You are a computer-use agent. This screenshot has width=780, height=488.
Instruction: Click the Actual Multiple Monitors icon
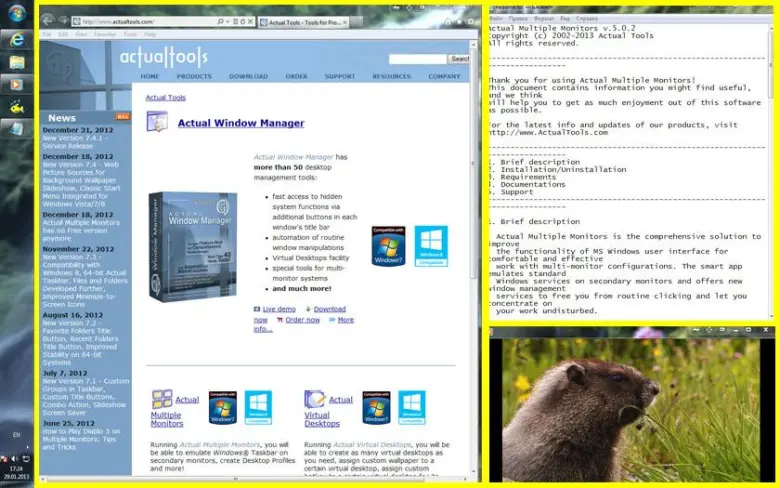tap(158, 402)
